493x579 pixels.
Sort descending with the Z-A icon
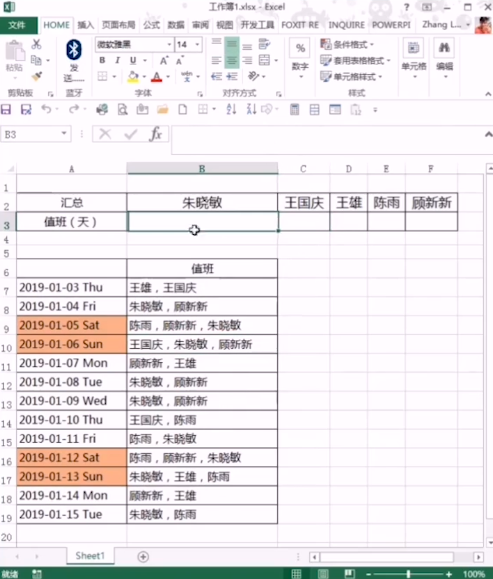(x=251, y=109)
